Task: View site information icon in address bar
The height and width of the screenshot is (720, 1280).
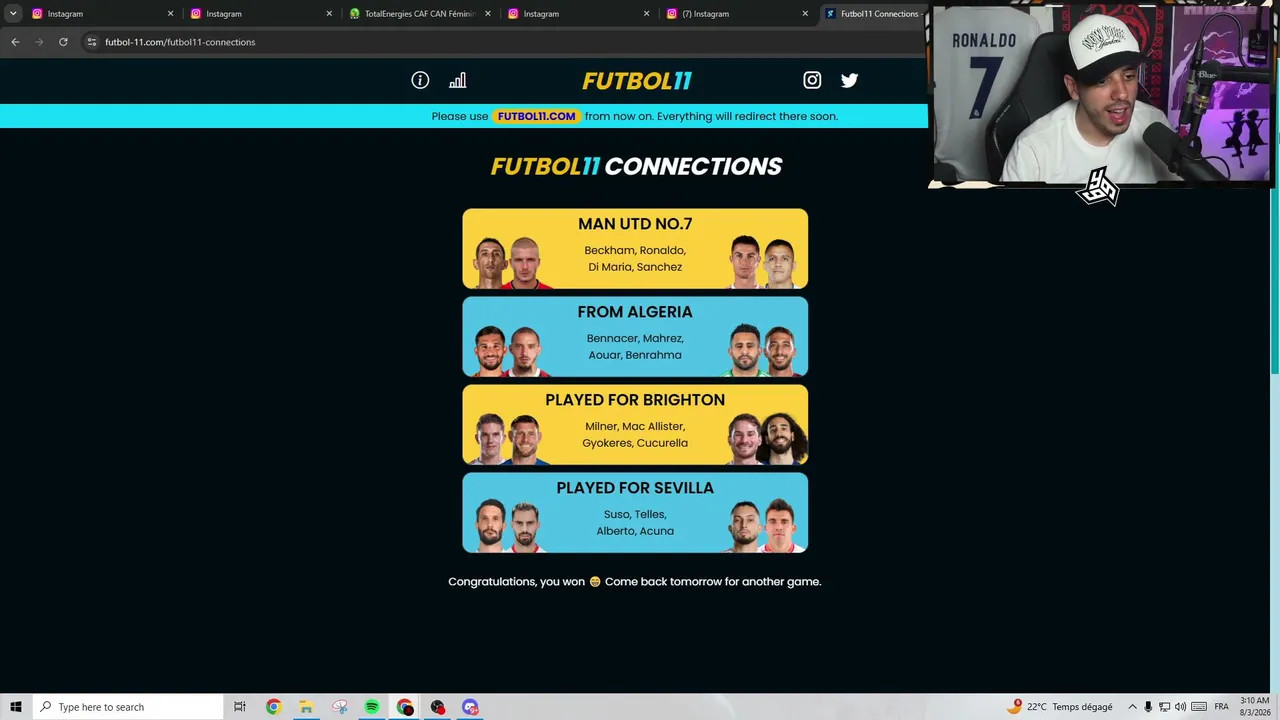Action: pos(91,42)
